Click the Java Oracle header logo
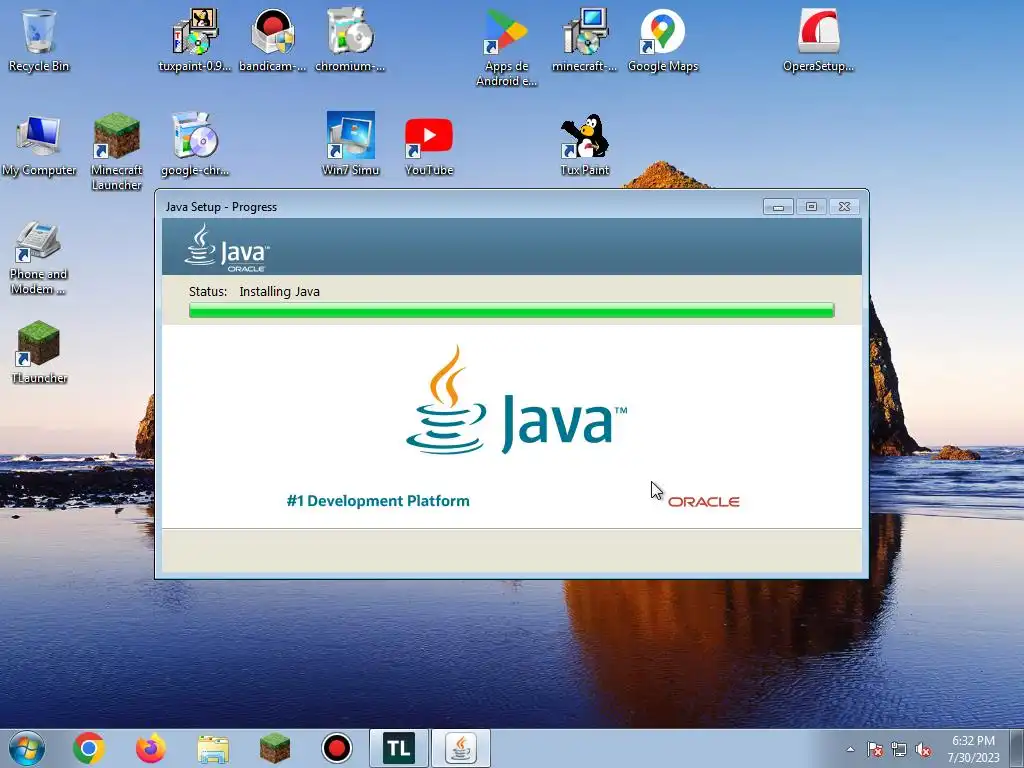This screenshot has width=1024, height=768. pos(227,248)
